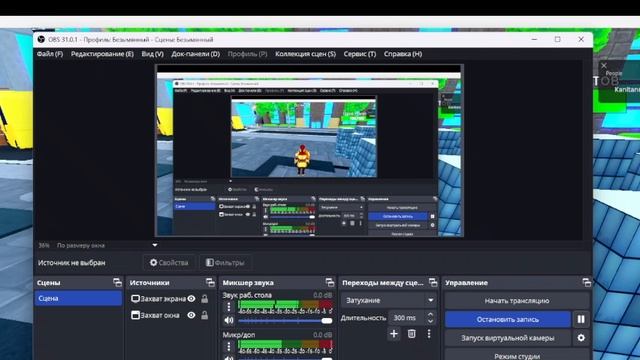
Task: Select the Сцена scene item
Action: click(78, 298)
